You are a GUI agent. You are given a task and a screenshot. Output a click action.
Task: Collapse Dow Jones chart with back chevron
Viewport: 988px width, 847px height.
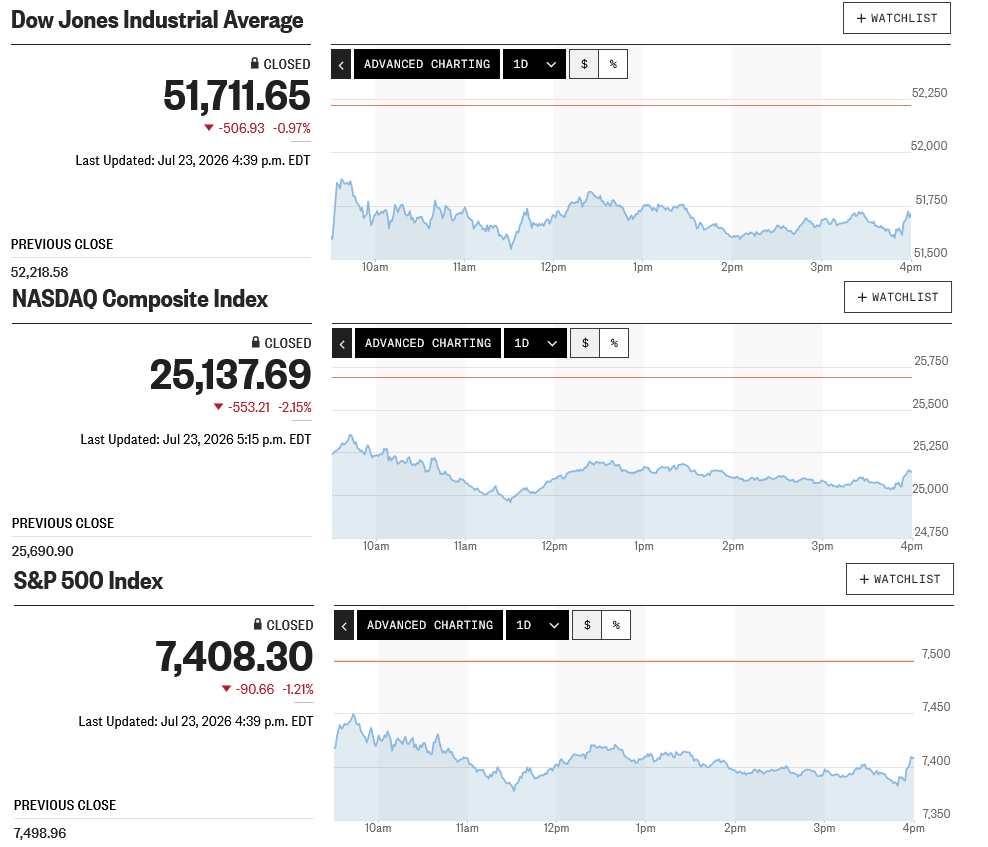point(341,64)
